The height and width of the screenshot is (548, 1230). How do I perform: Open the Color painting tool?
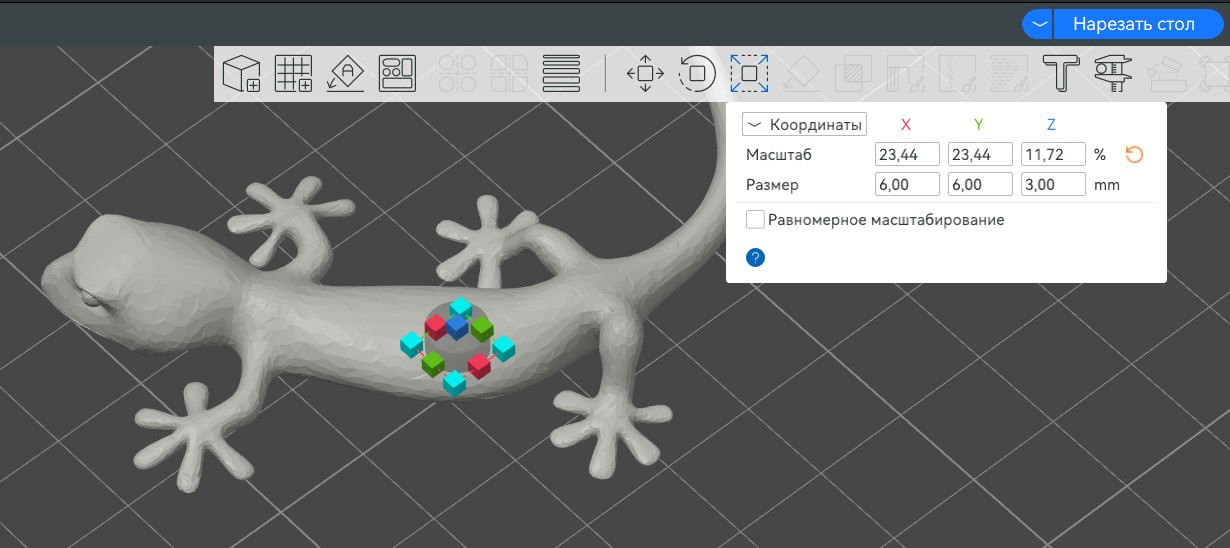[1009, 73]
